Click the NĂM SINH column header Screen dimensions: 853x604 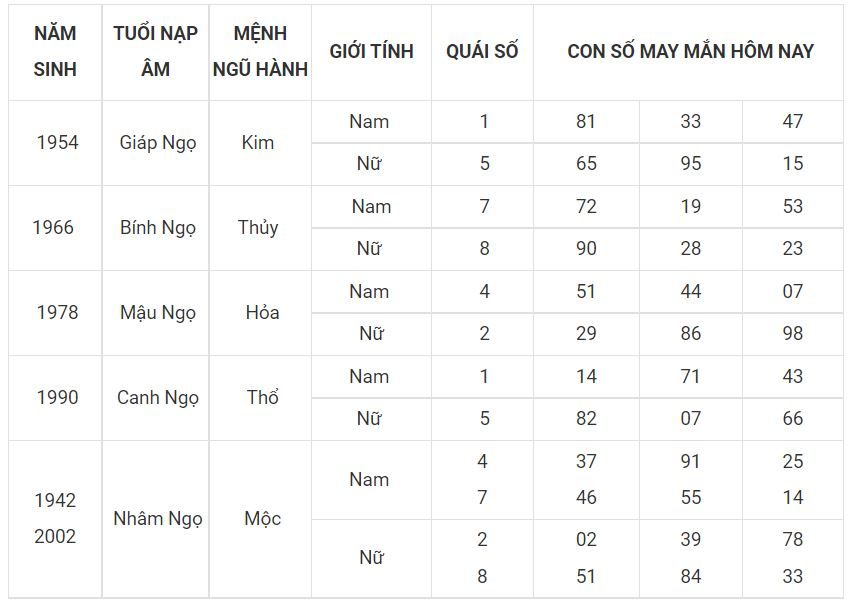pos(55,52)
